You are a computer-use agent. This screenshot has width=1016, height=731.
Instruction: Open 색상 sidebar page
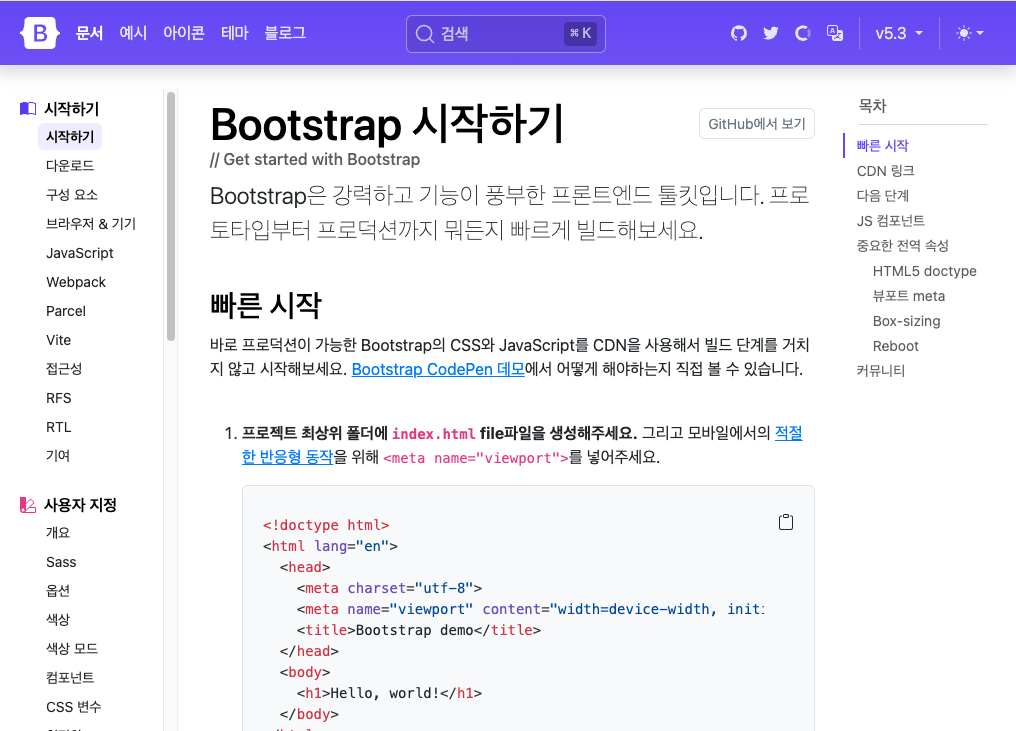click(x=58, y=620)
